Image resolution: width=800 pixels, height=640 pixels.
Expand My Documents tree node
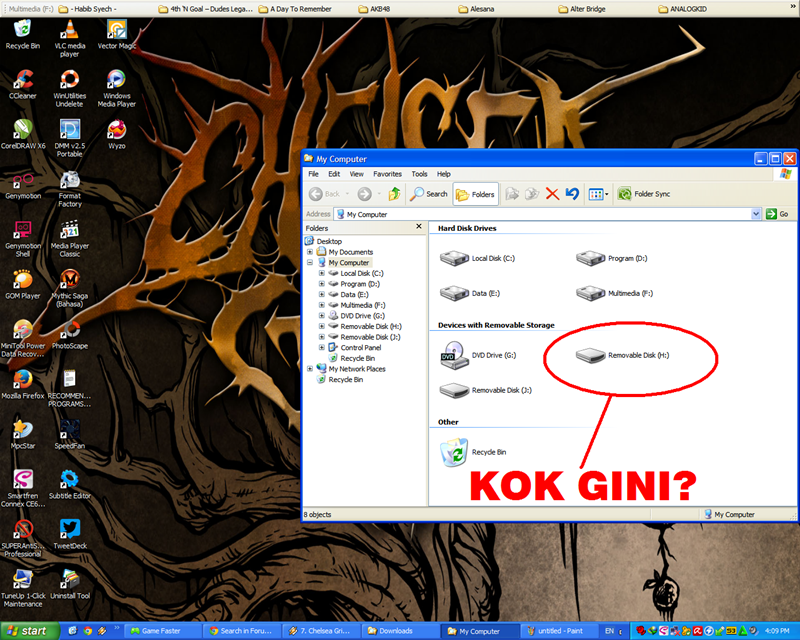310,252
